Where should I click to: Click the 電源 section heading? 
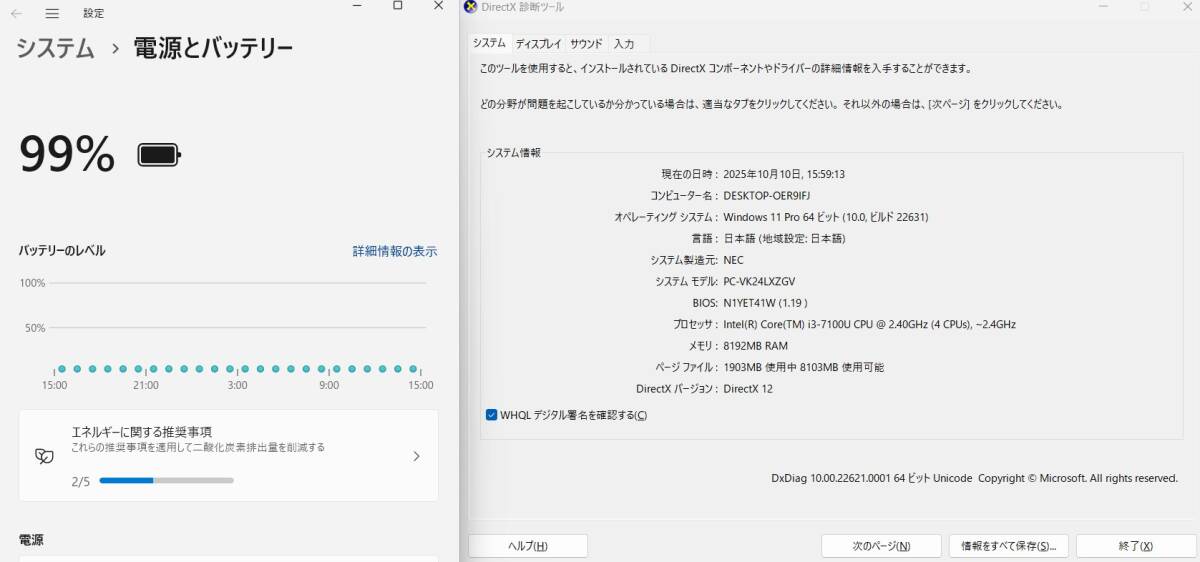coord(31,540)
